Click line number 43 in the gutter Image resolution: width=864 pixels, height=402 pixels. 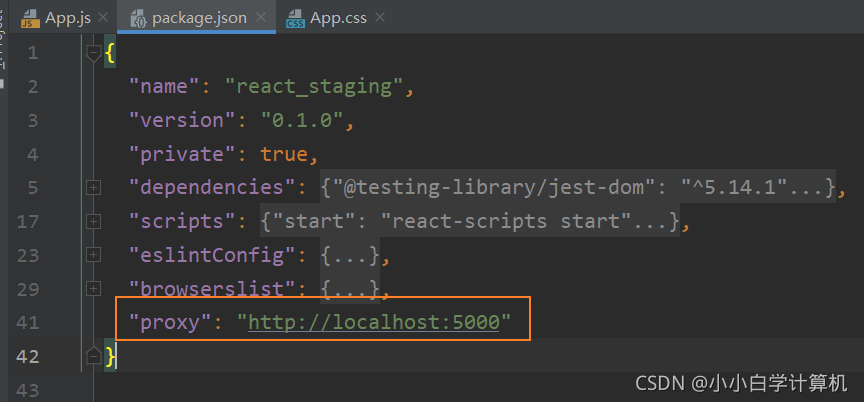[28, 390]
